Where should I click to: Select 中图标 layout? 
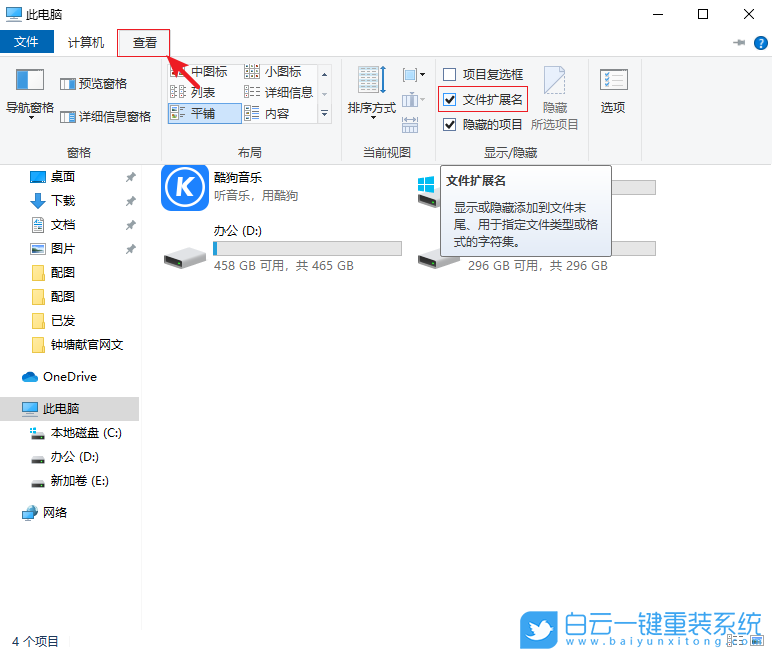pos(205,72)
